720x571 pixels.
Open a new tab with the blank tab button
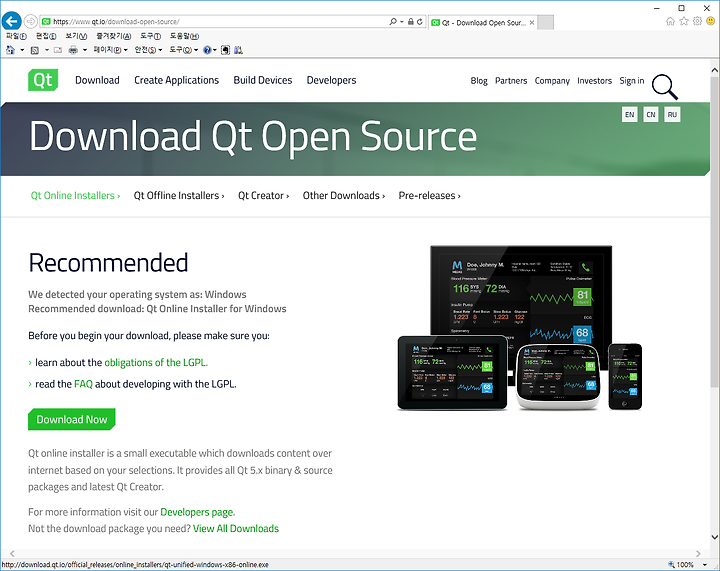[x=545, y=22]
